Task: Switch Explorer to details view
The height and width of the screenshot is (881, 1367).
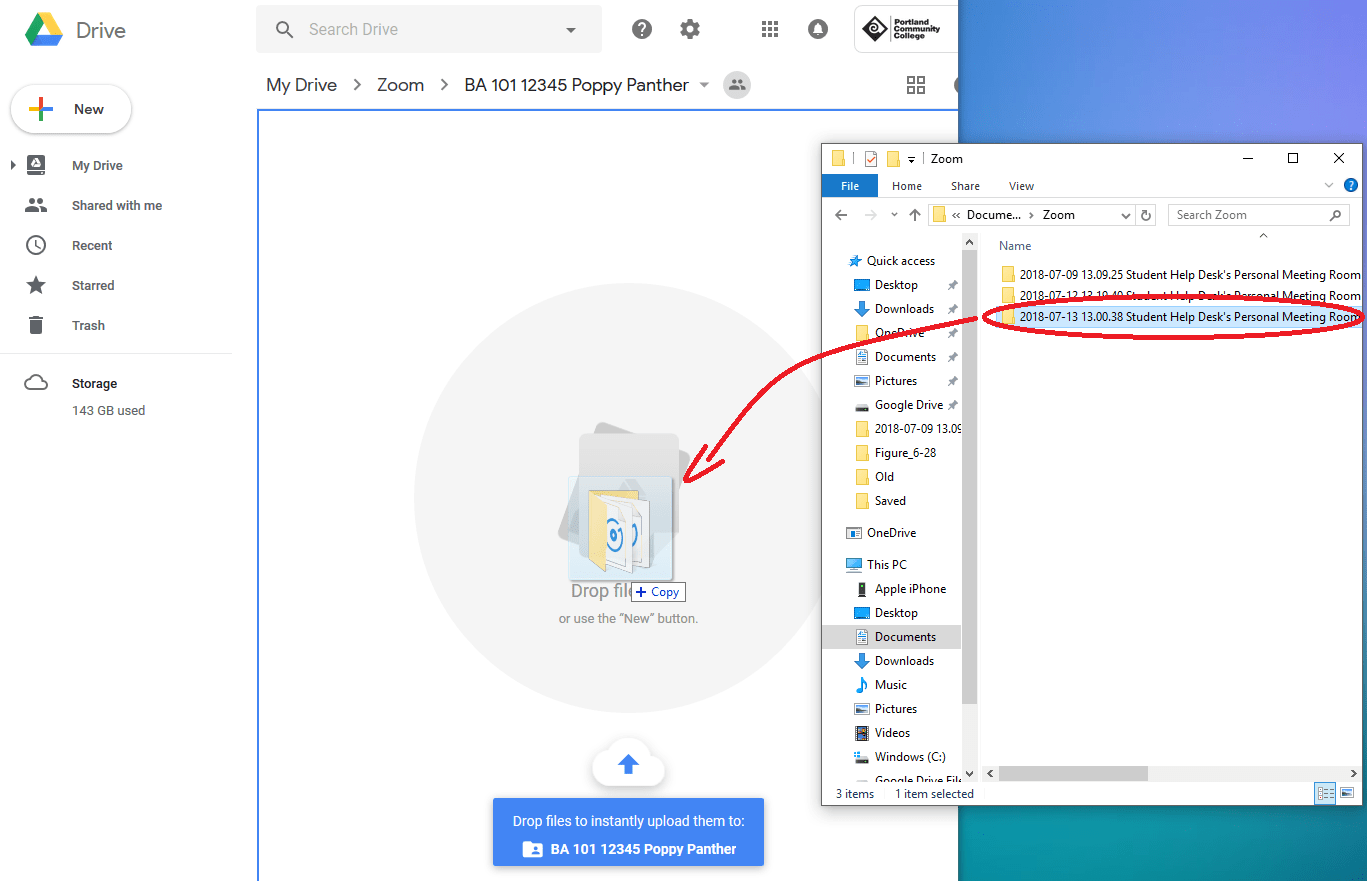Action: pos(1326,793)
